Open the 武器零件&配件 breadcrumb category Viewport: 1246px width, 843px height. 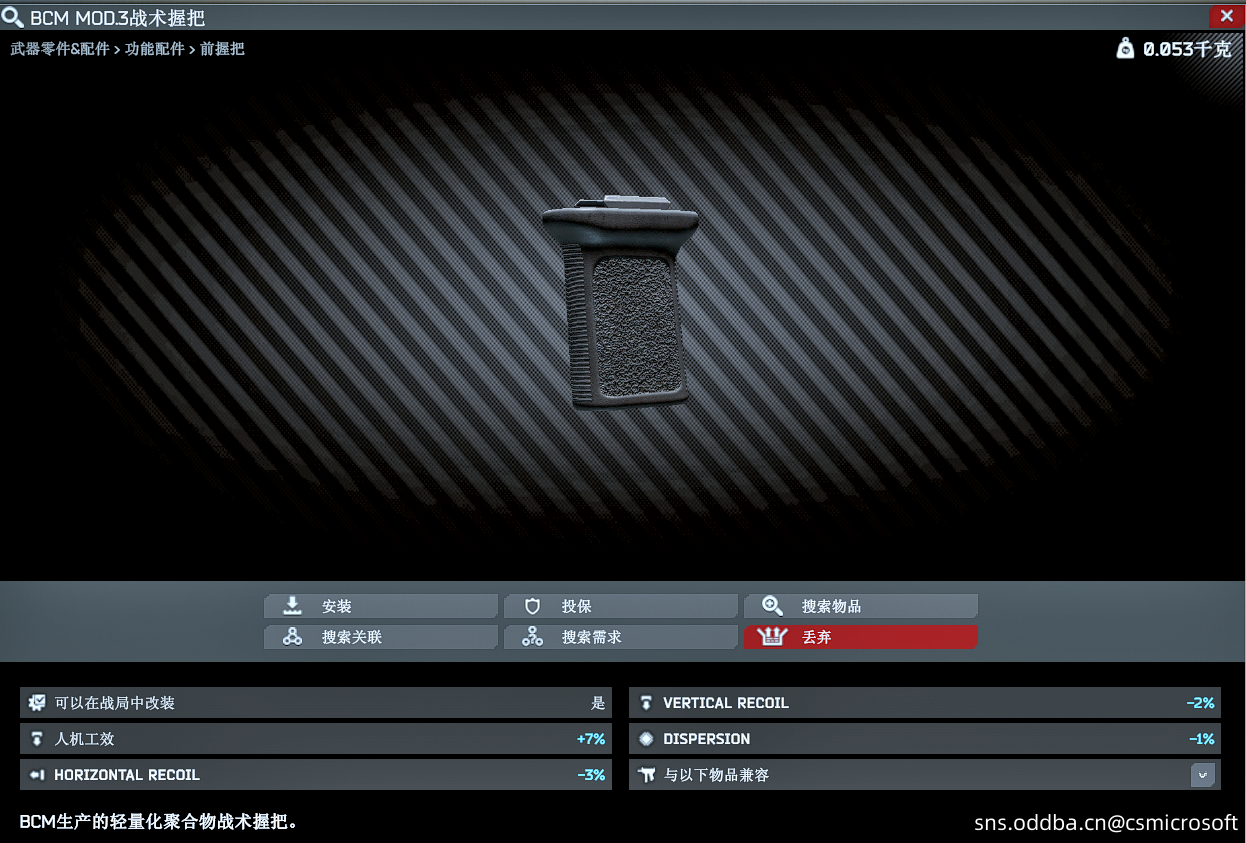60,48
